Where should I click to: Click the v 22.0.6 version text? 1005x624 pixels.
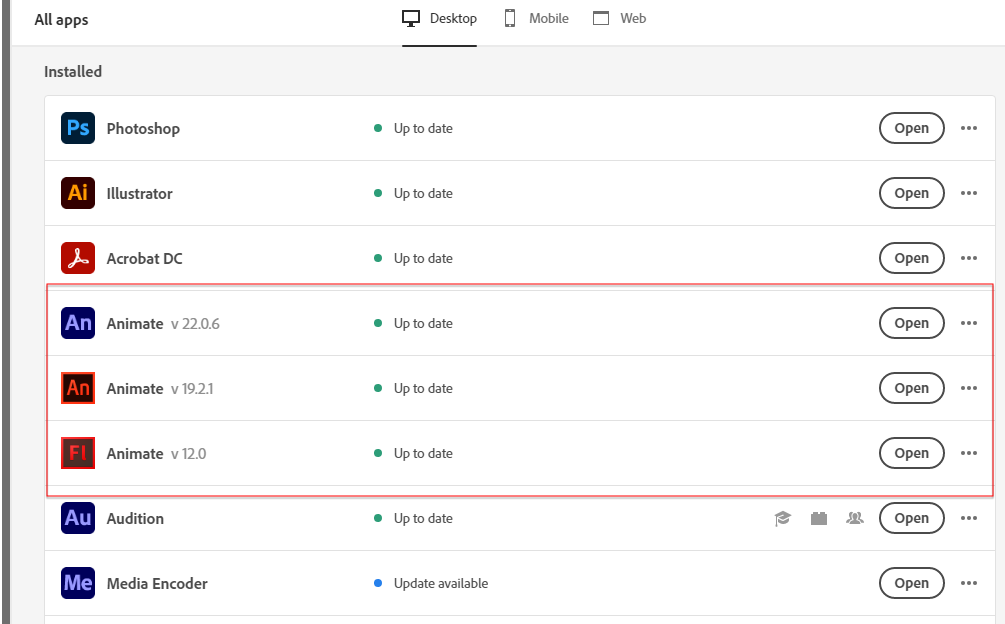coord(195,324)
